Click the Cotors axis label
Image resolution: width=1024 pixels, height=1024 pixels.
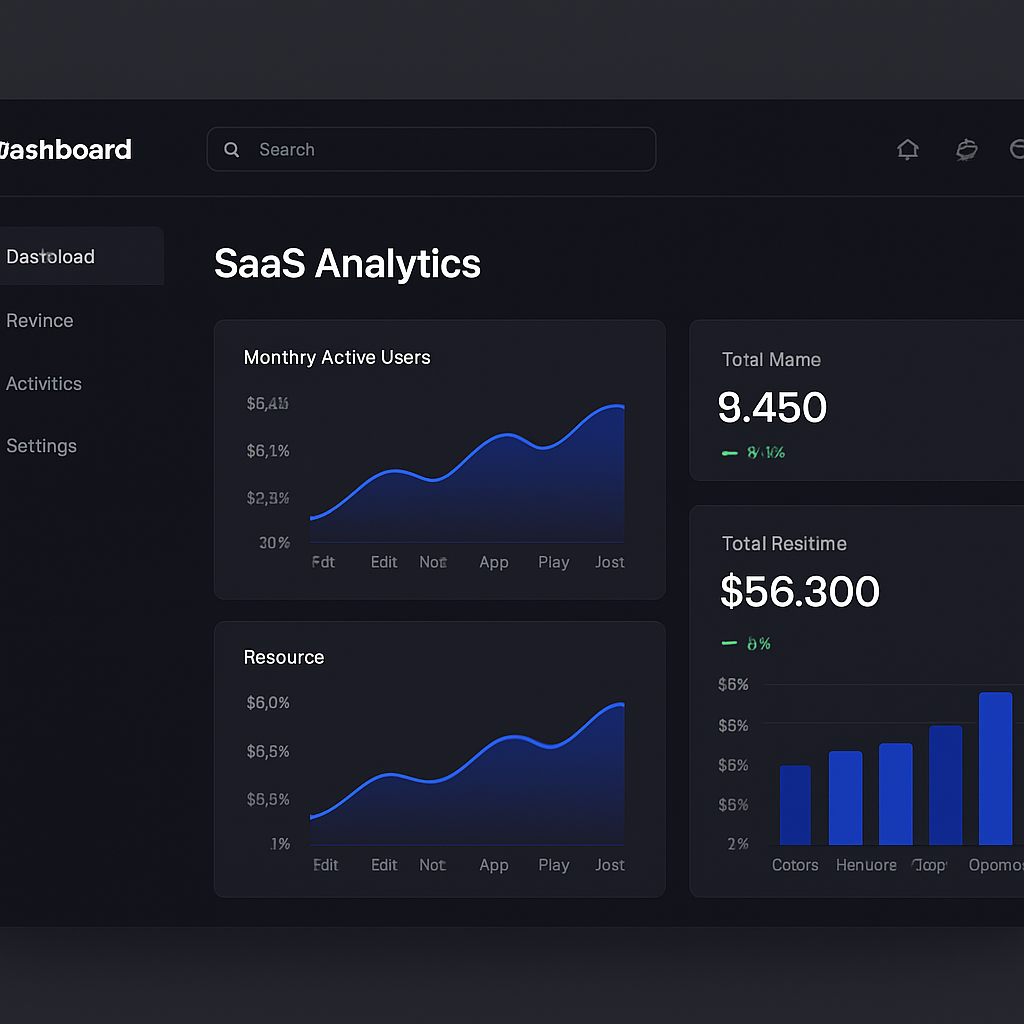coord(795,865)
